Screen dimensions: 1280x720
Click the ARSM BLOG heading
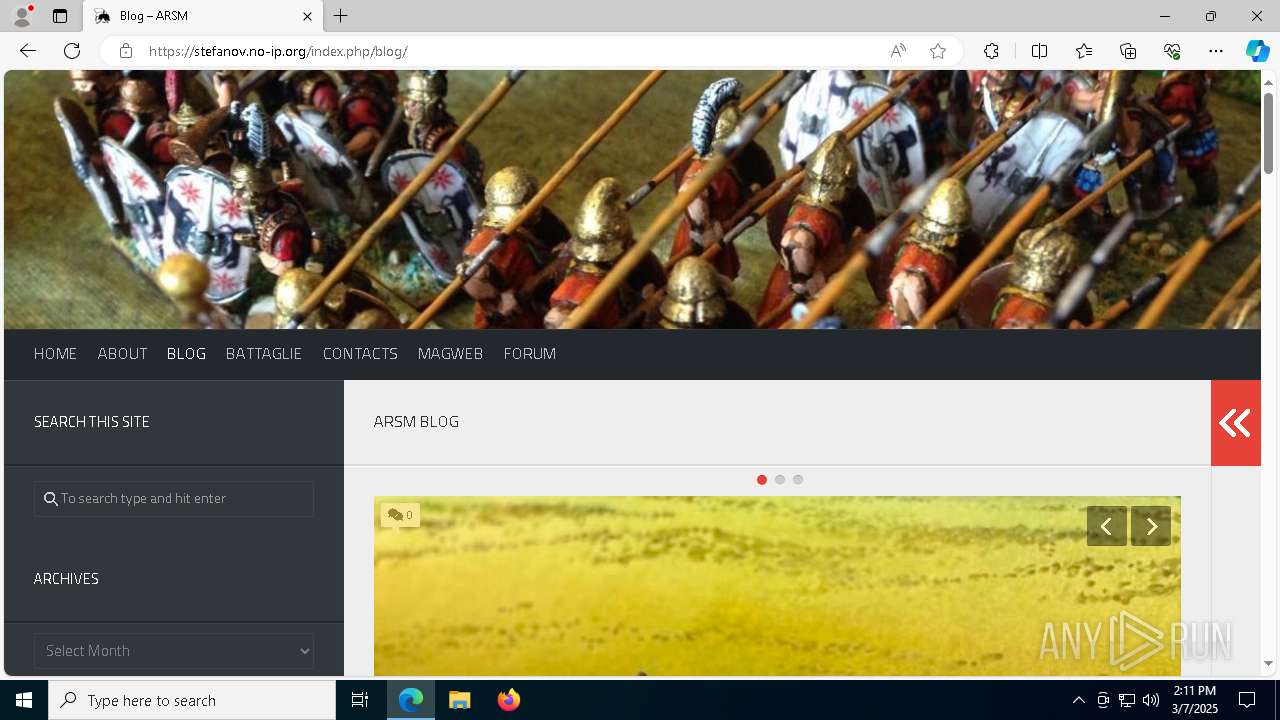pyautogui.click(x=416, y=422)
